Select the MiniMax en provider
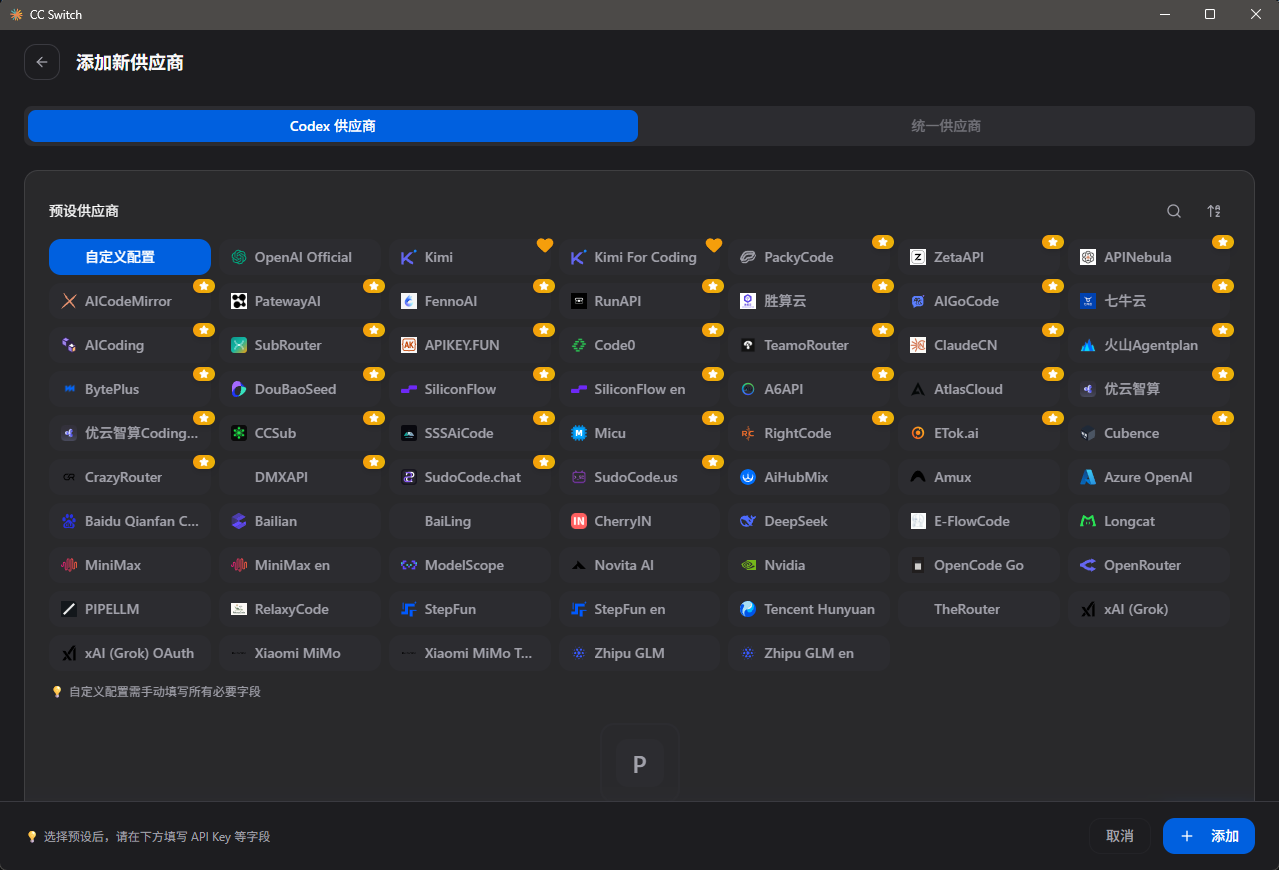This screenshot has height=870, width=1279. [x=300, y=565]
